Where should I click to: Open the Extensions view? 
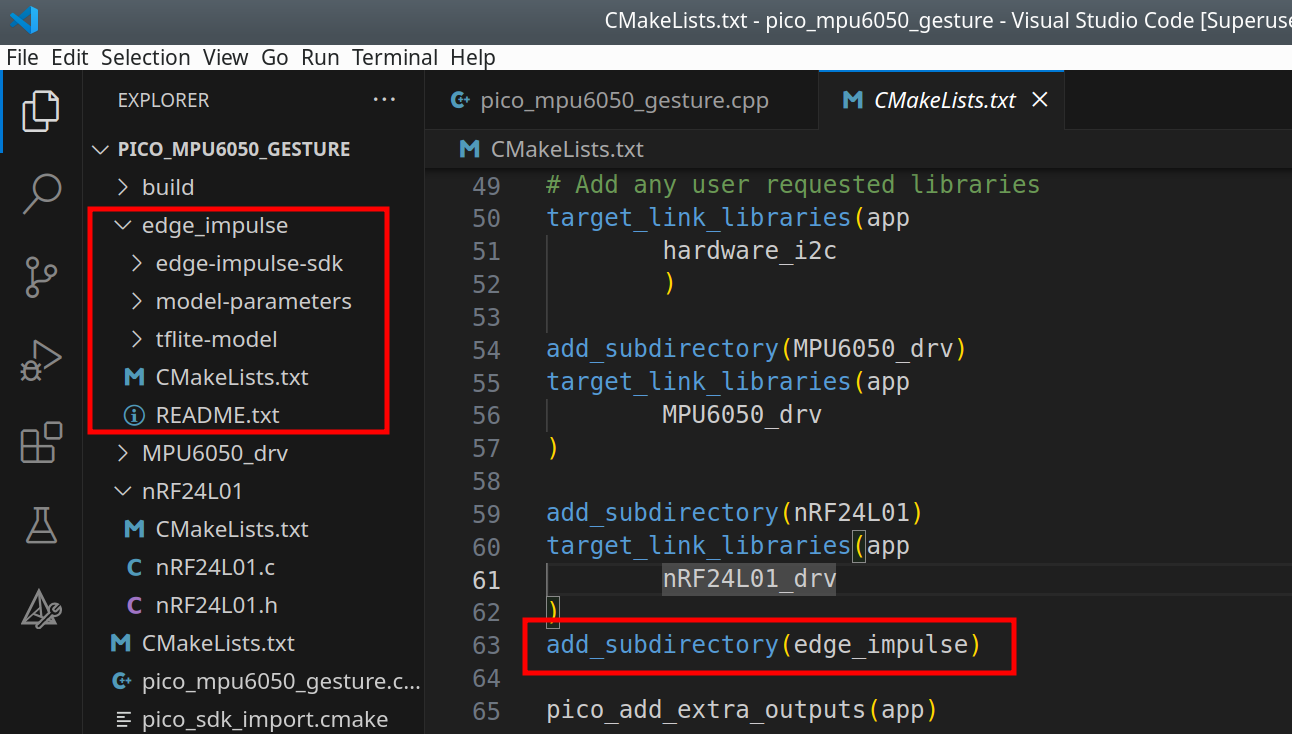[41, 442]
